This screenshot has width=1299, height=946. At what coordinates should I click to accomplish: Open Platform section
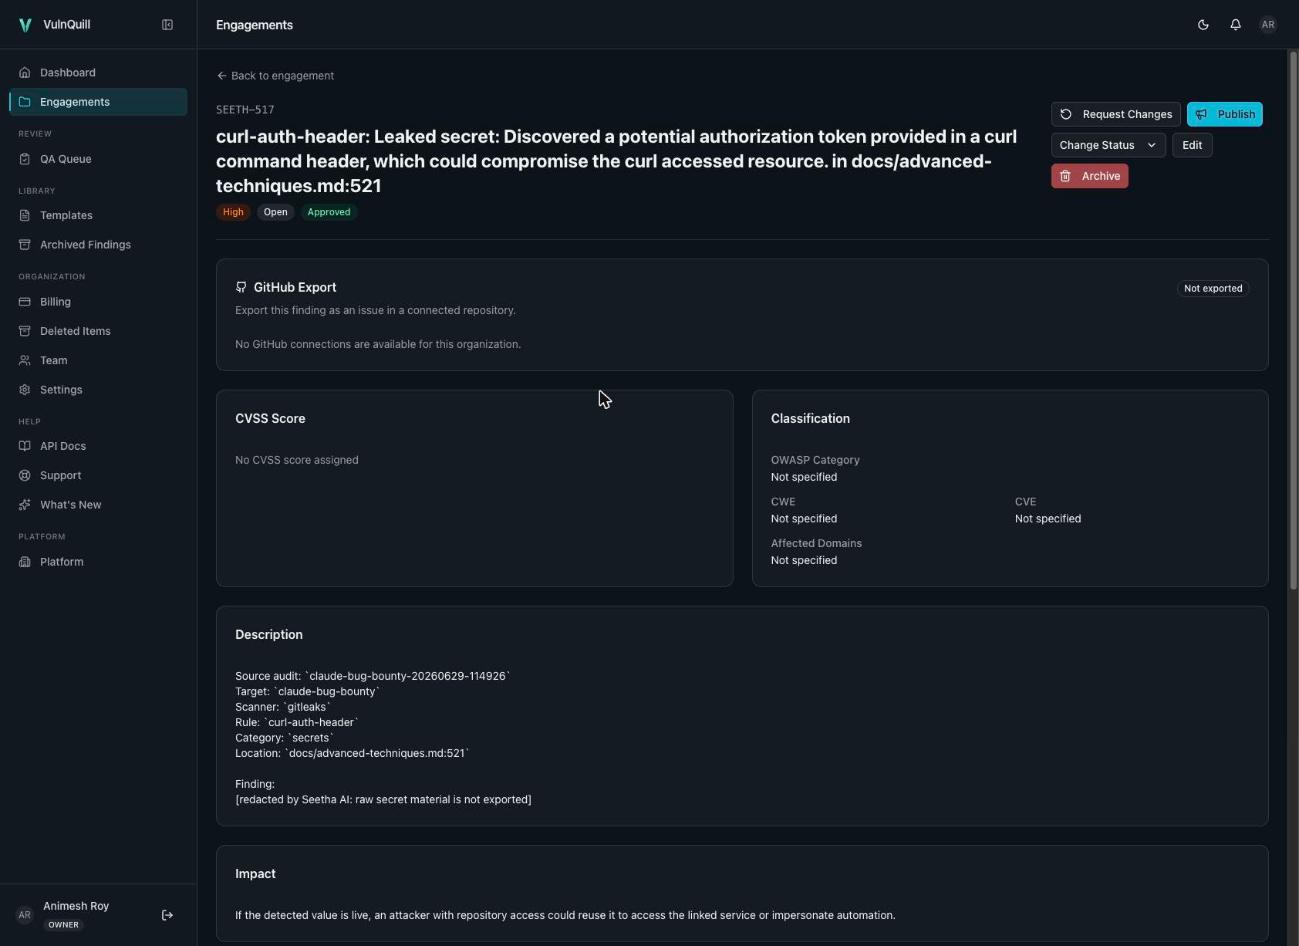tap(98, 562)
